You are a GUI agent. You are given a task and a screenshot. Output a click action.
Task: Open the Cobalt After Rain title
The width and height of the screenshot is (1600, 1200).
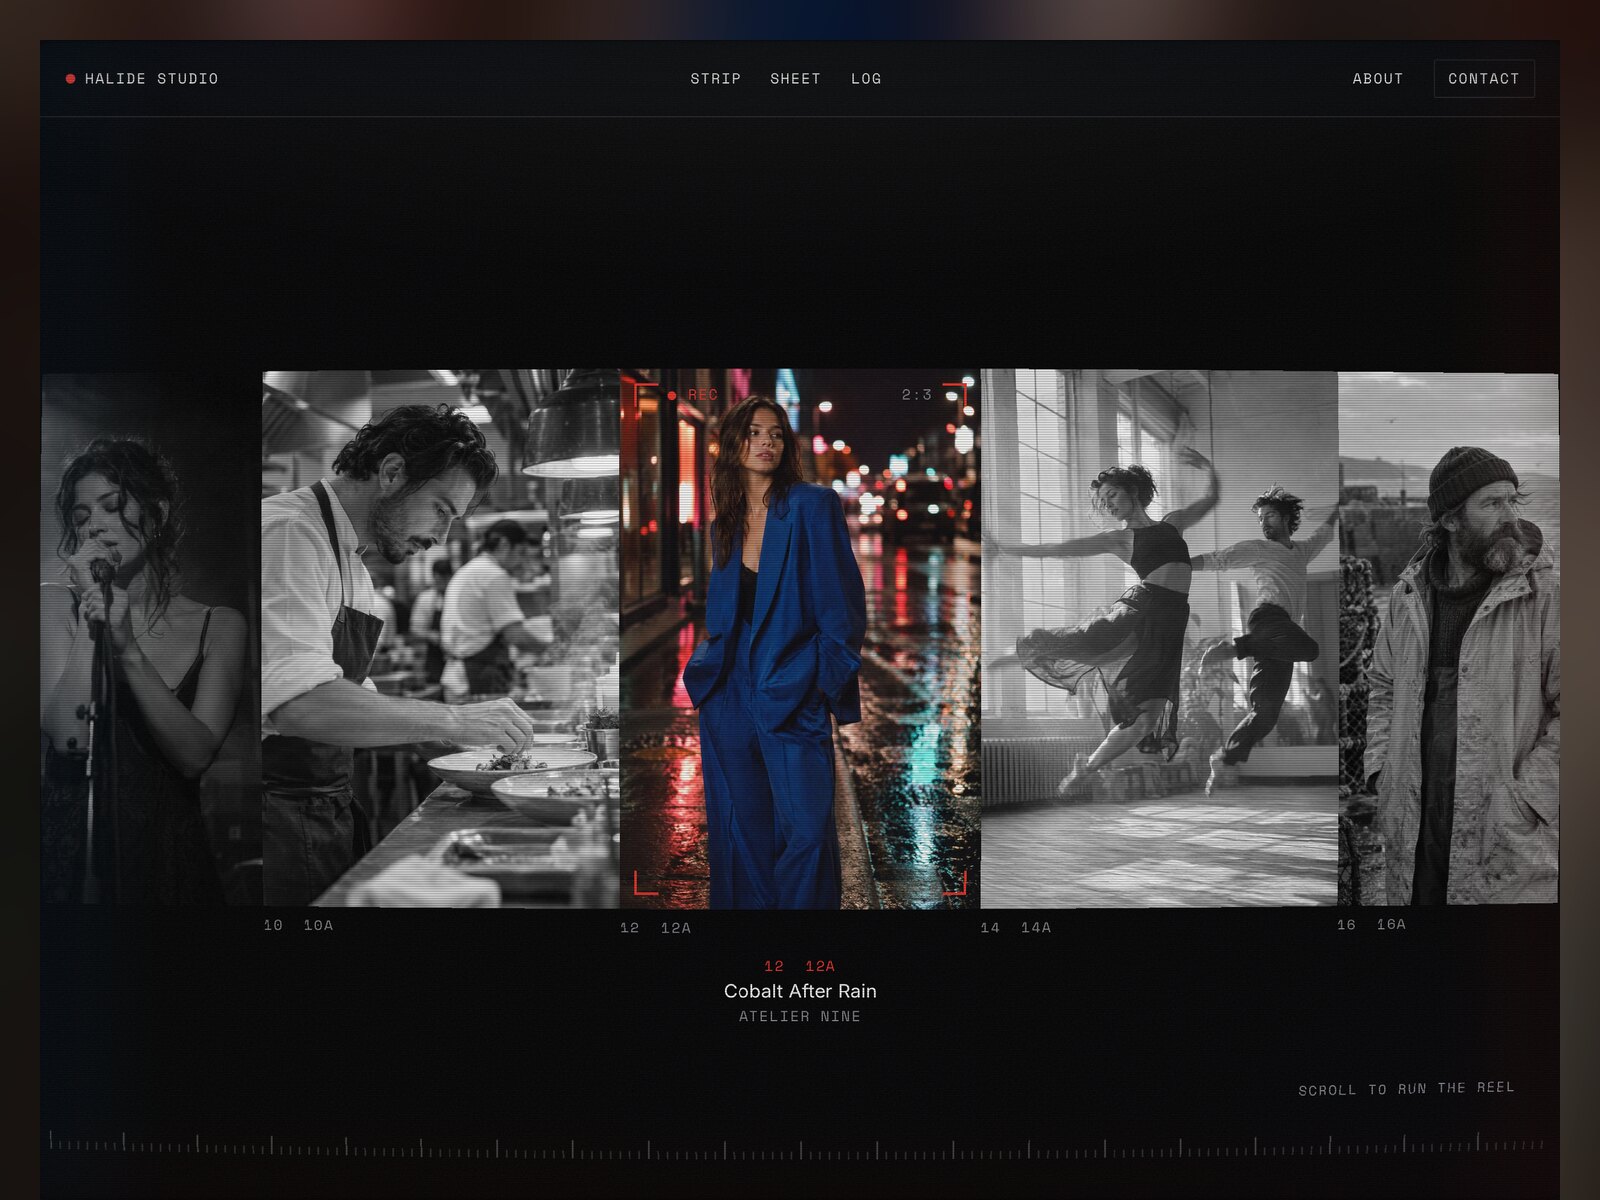pyautogui.click(x=800, y=991)
